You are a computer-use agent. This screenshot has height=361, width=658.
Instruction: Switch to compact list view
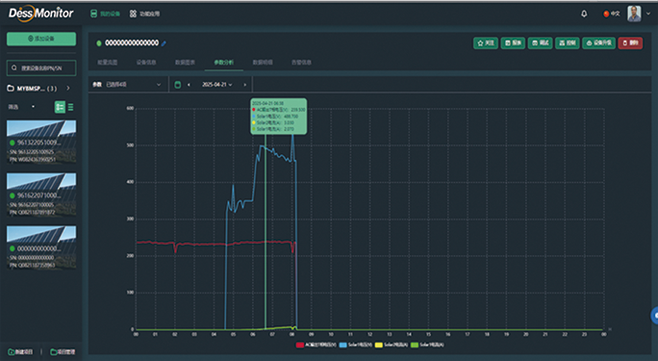click(70, 107)
